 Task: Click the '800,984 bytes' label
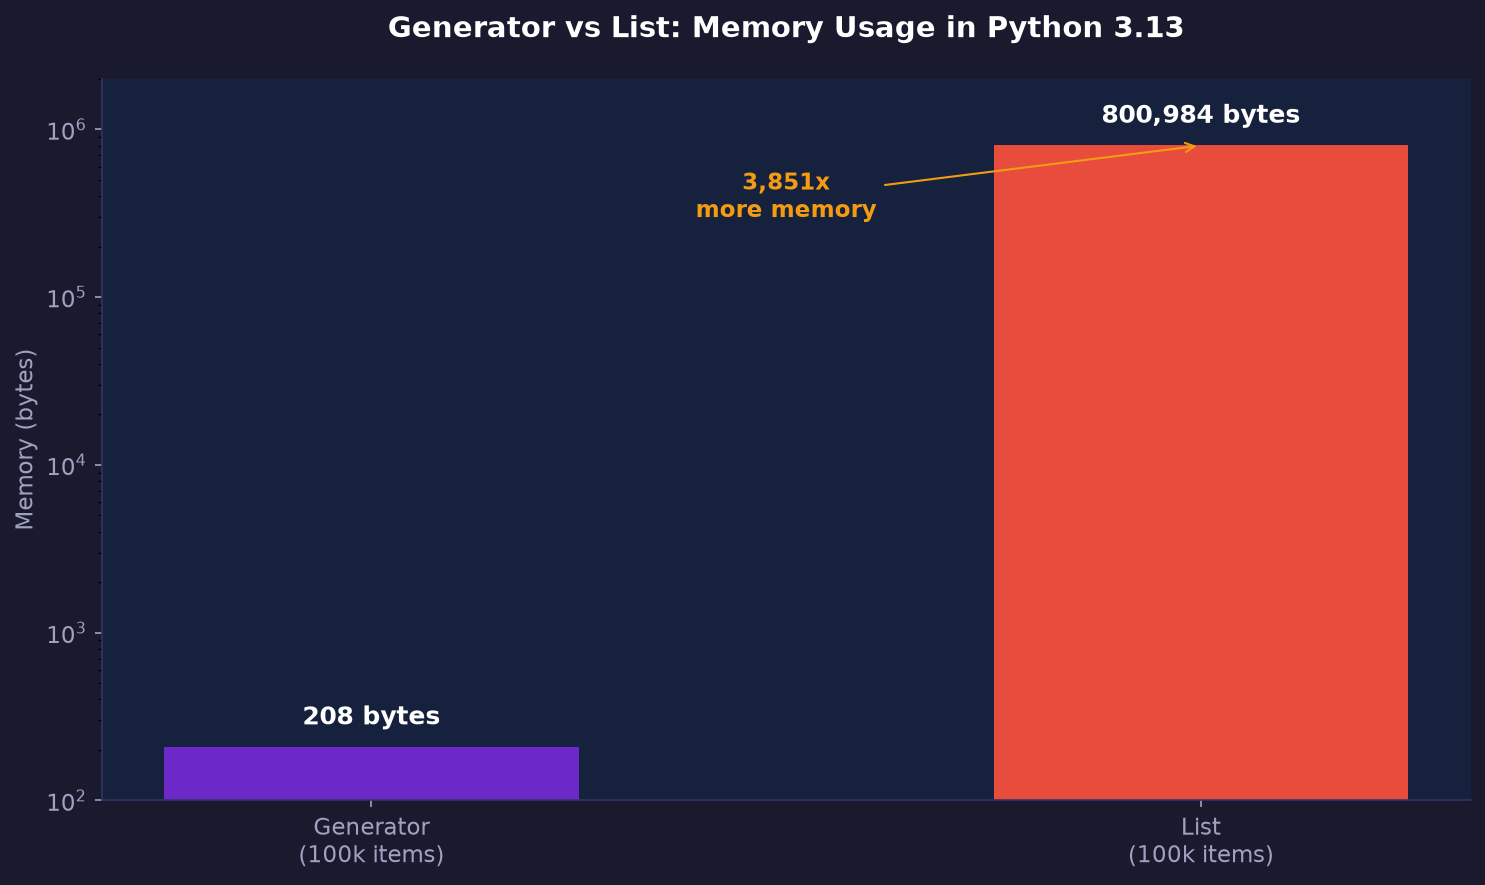[x=1200, y=115]
